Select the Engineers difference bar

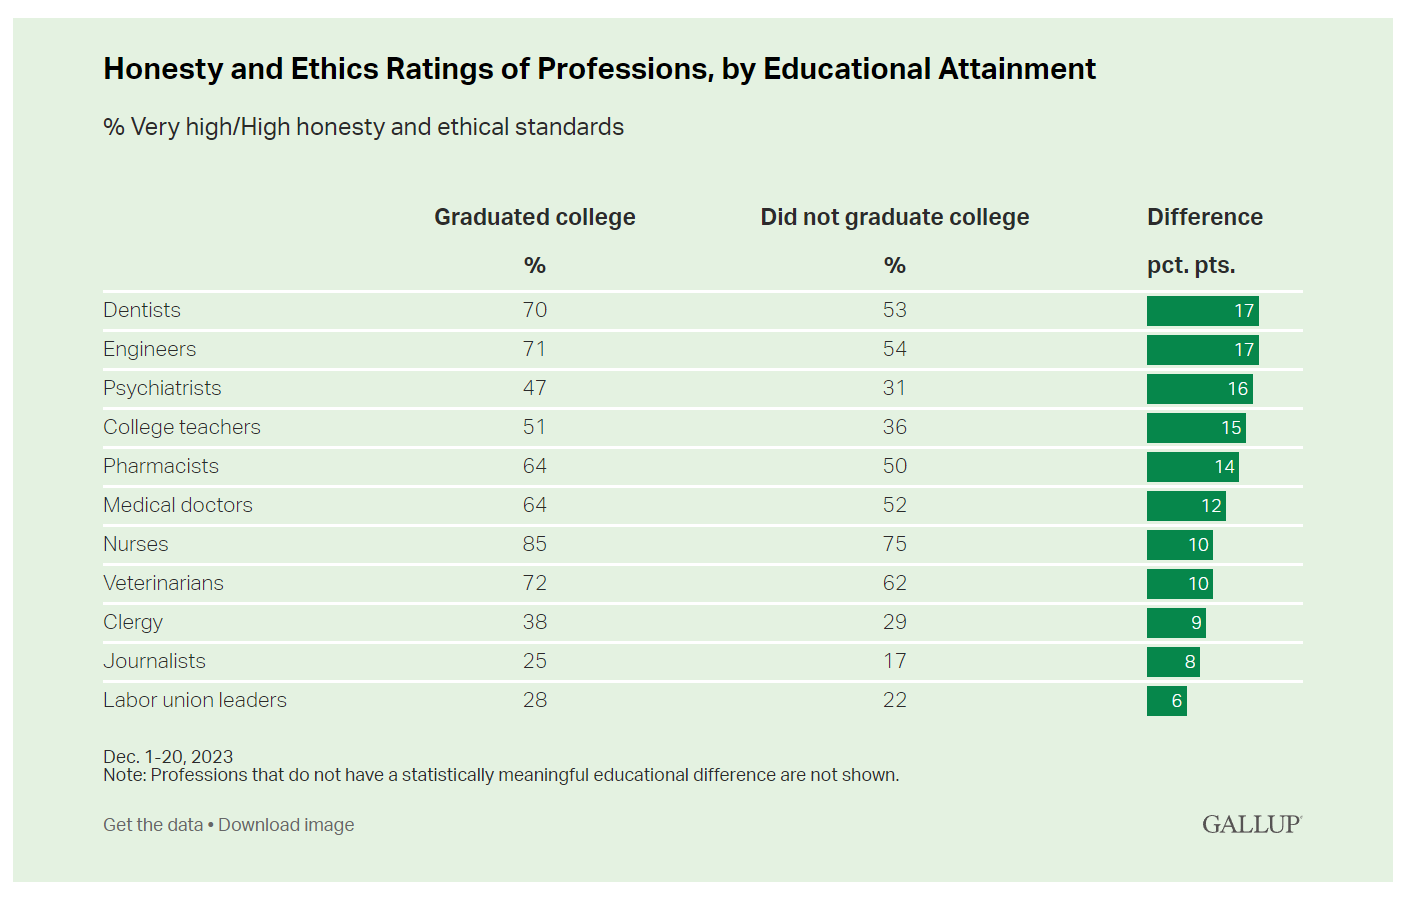[x=1202, y=350]
